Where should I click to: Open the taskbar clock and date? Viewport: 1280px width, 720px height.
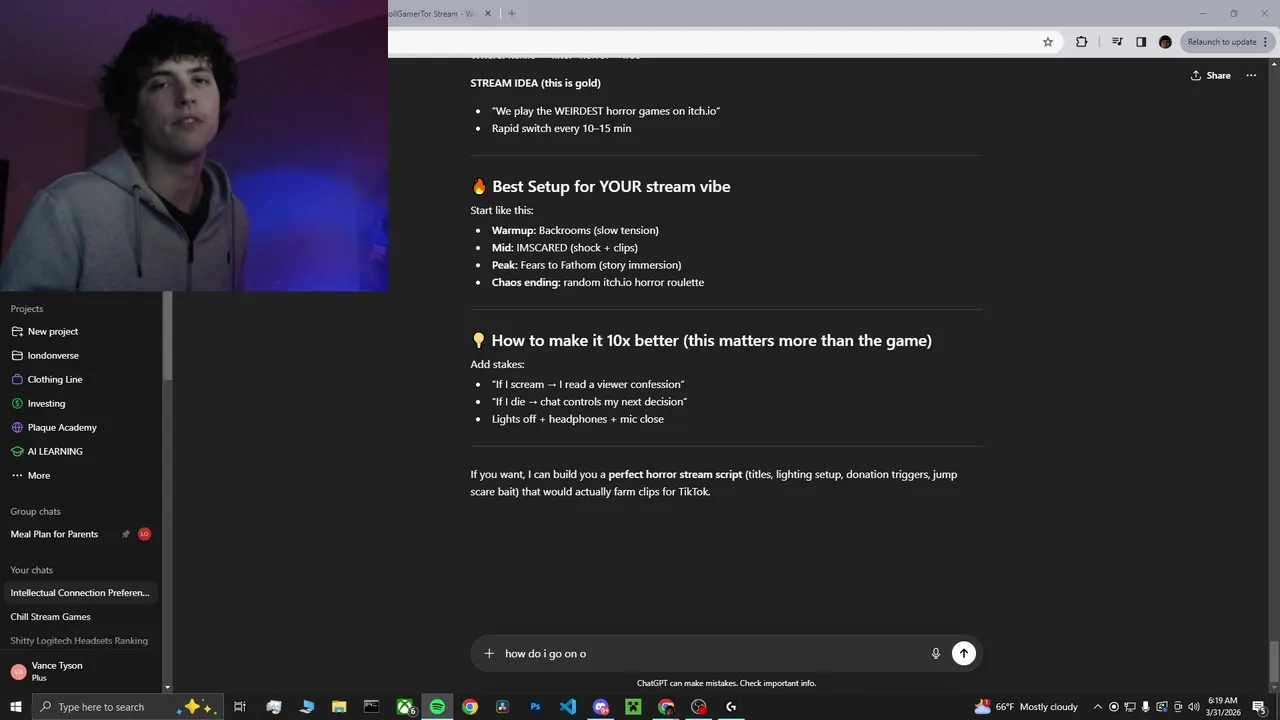click(x=1222, y=707)
